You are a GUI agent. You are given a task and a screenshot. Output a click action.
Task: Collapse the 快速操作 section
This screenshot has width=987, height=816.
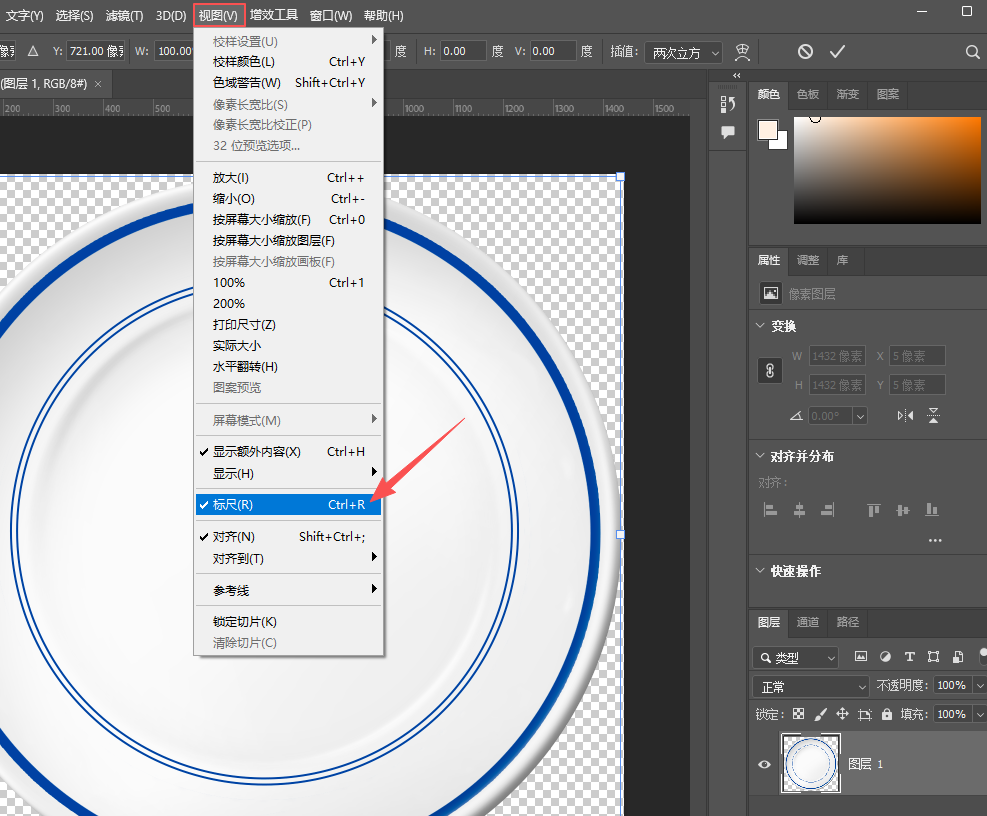coord(760,570)
